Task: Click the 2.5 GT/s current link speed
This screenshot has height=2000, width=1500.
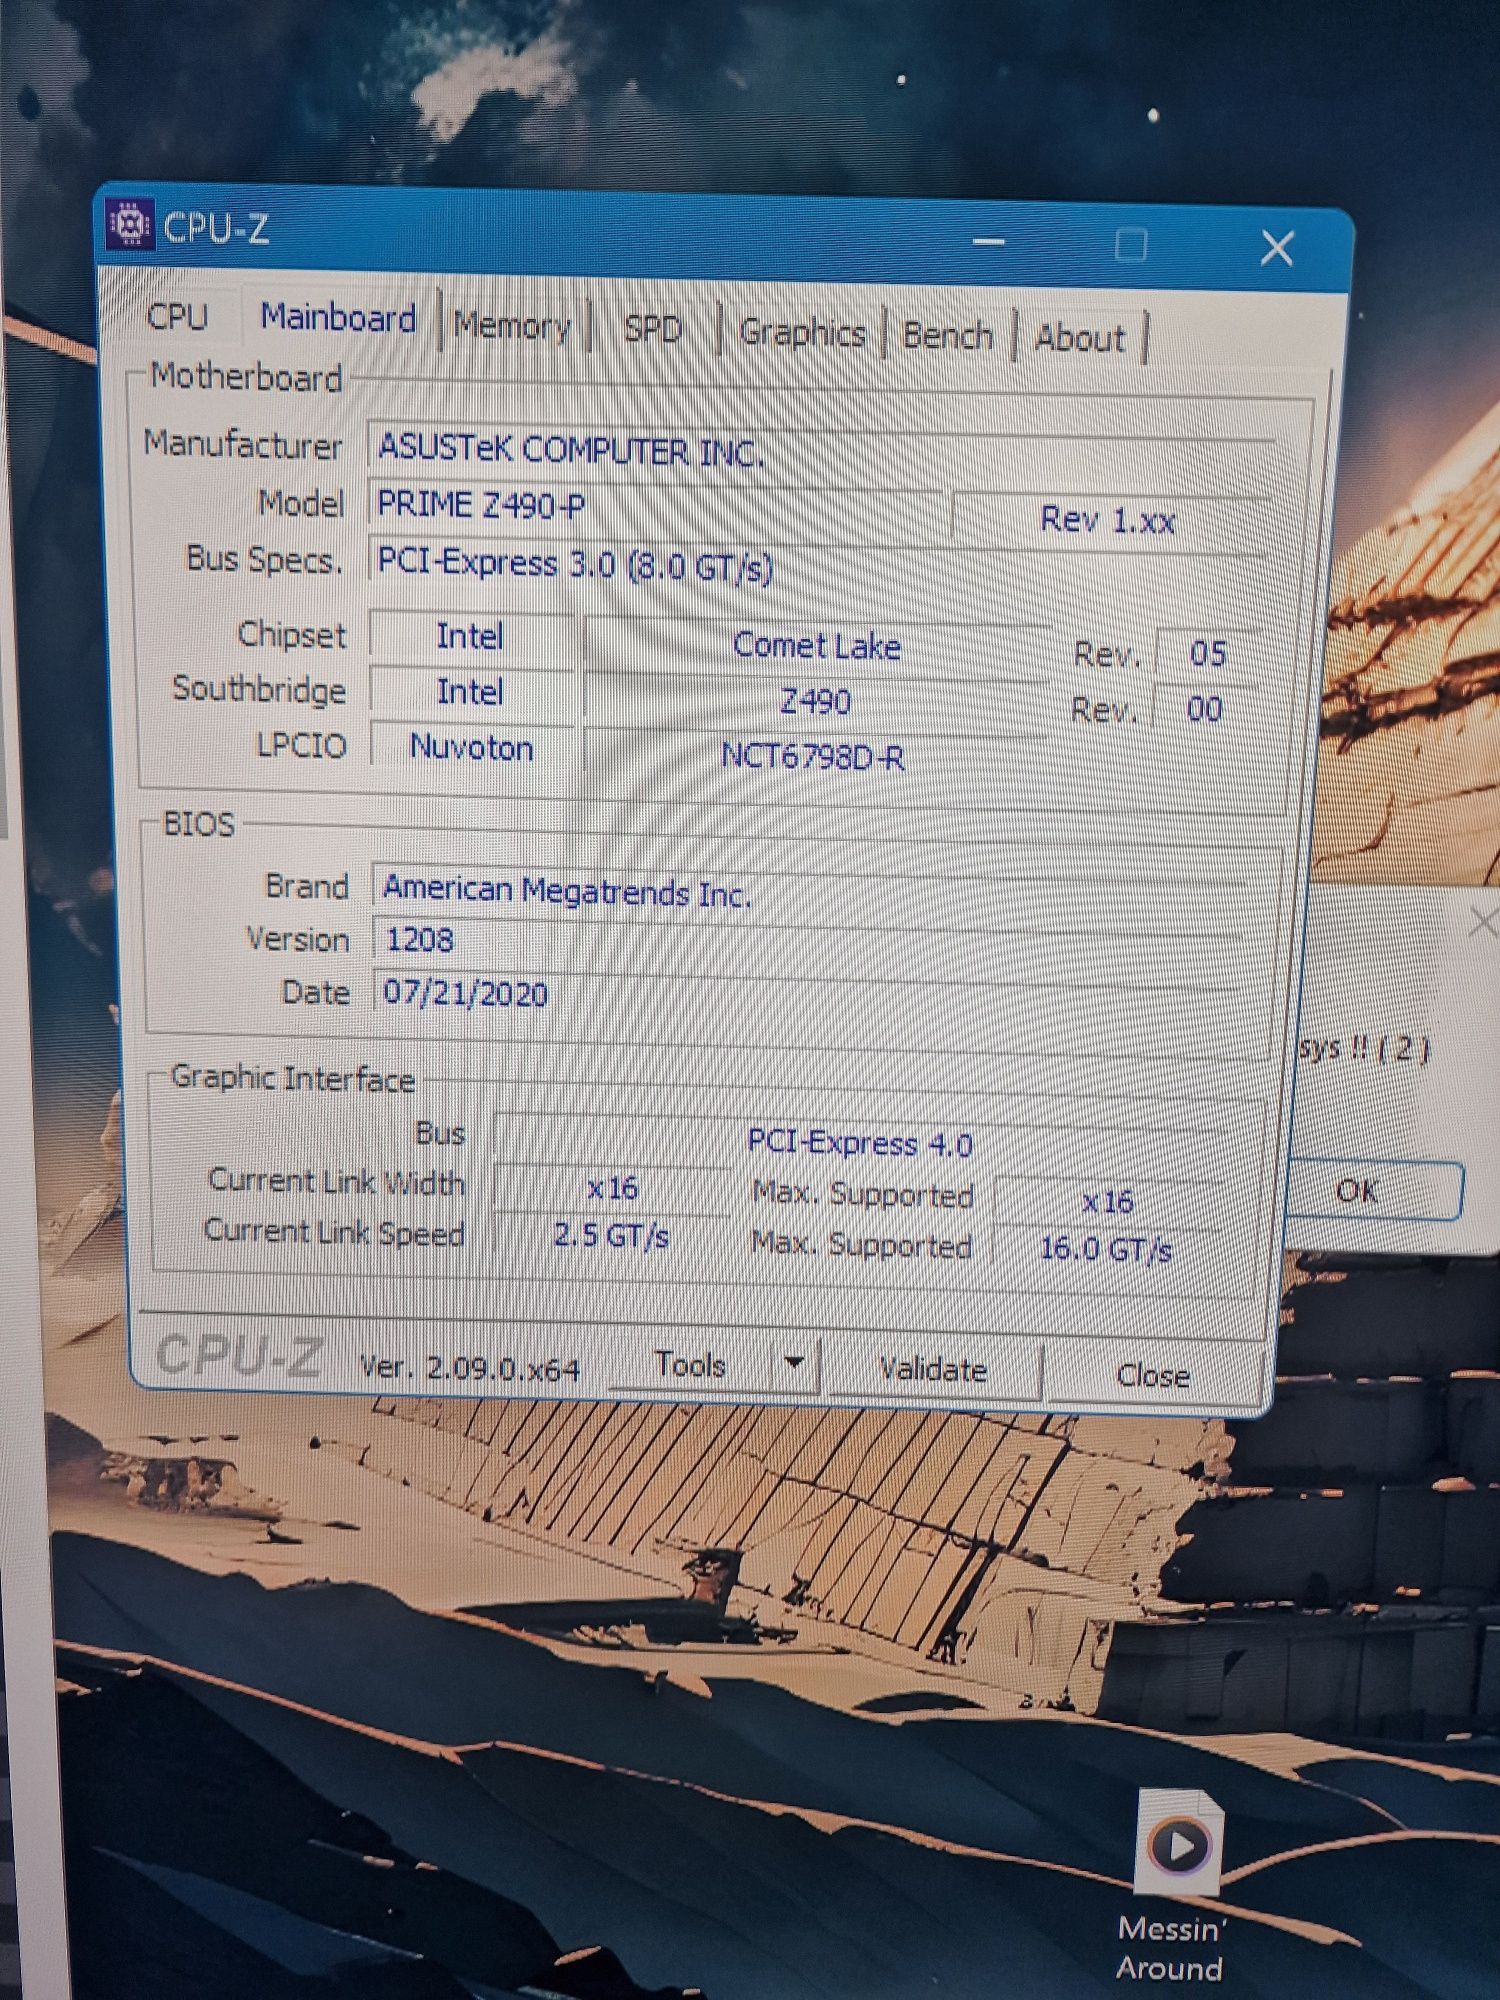Action: [x=611, y=1236]
